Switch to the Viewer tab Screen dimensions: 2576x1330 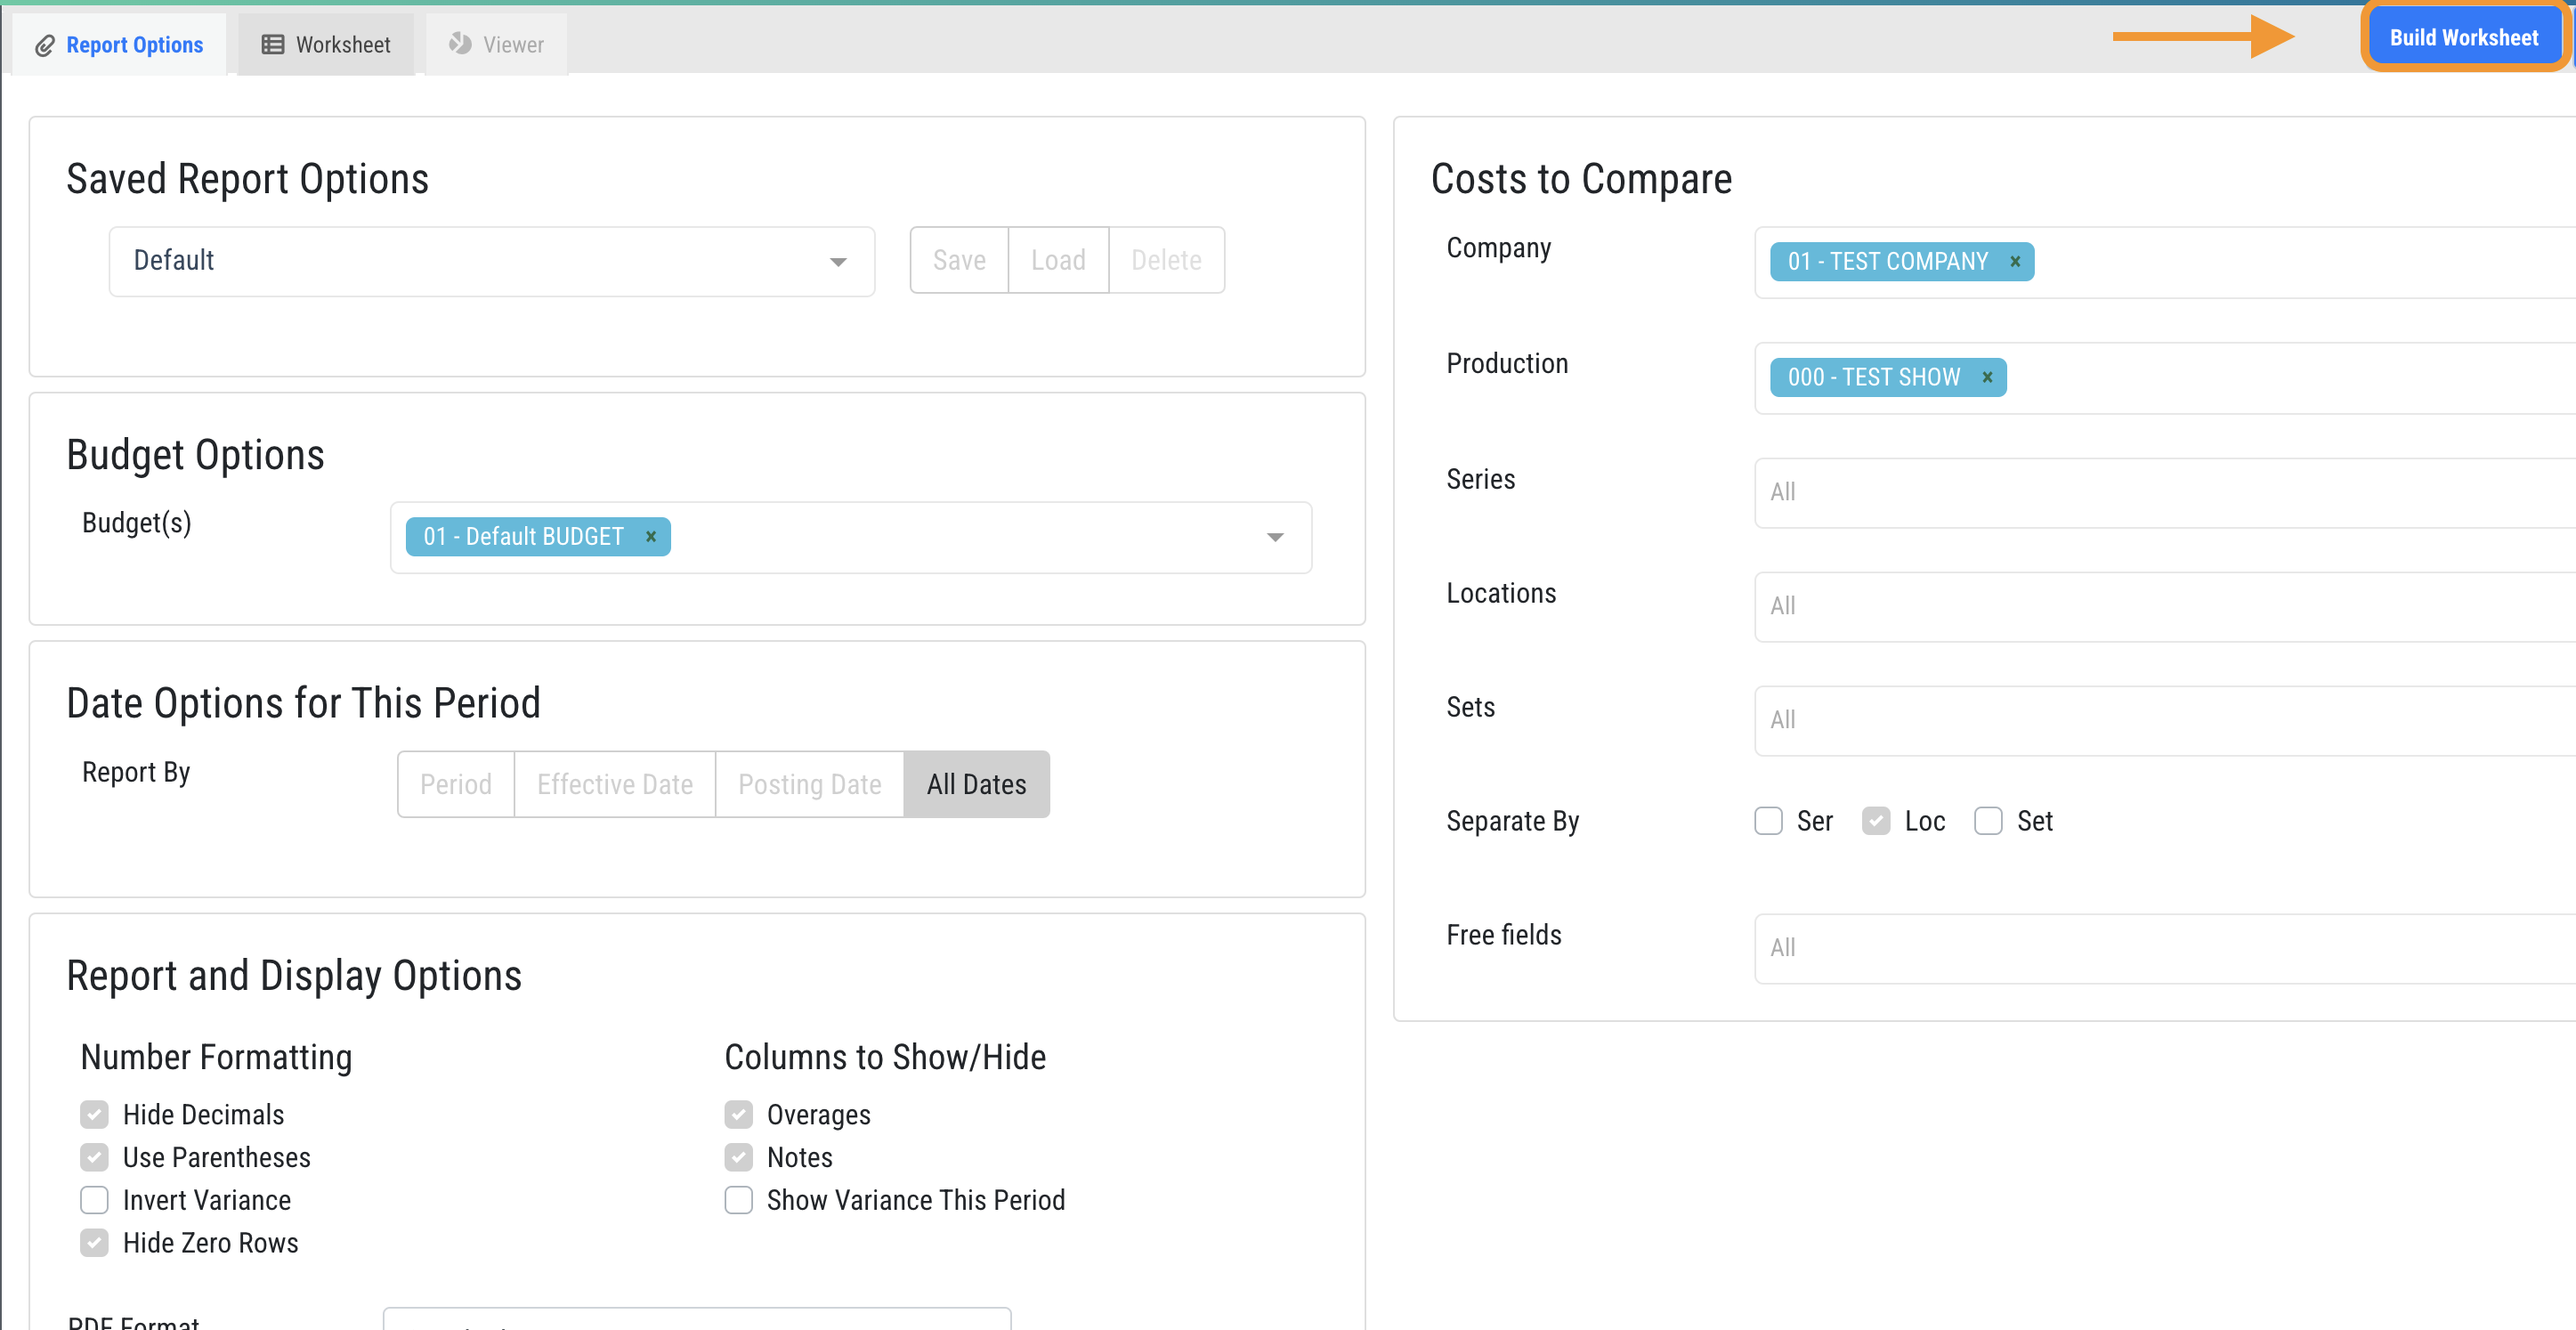tap(497, 45)
